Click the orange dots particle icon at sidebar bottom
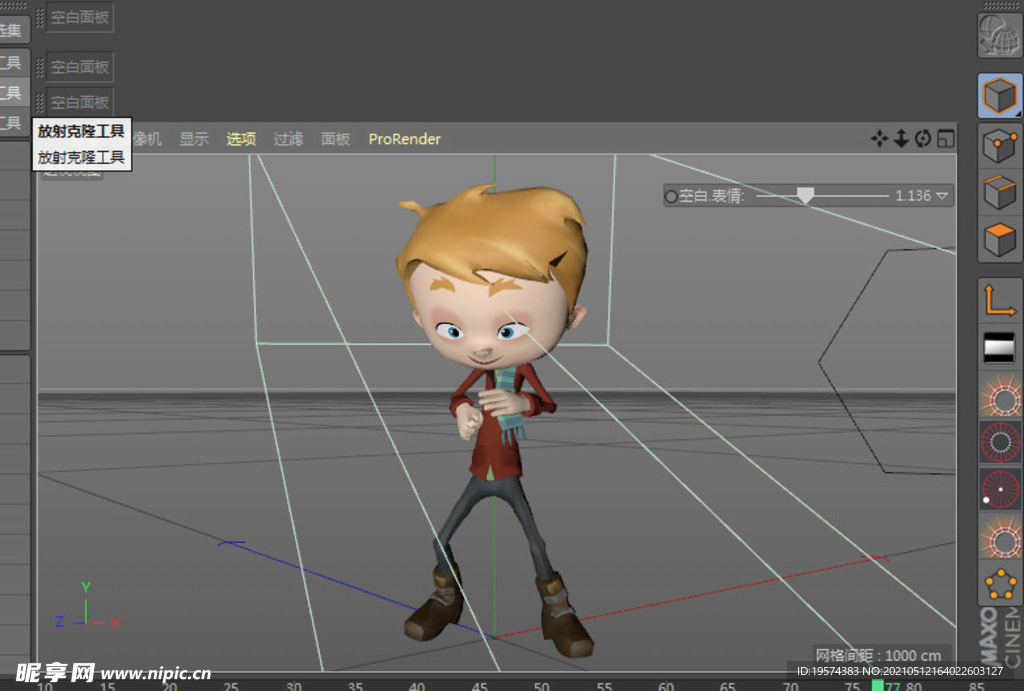The height and width of the screenshot is (691, 1024). point(998,585)
